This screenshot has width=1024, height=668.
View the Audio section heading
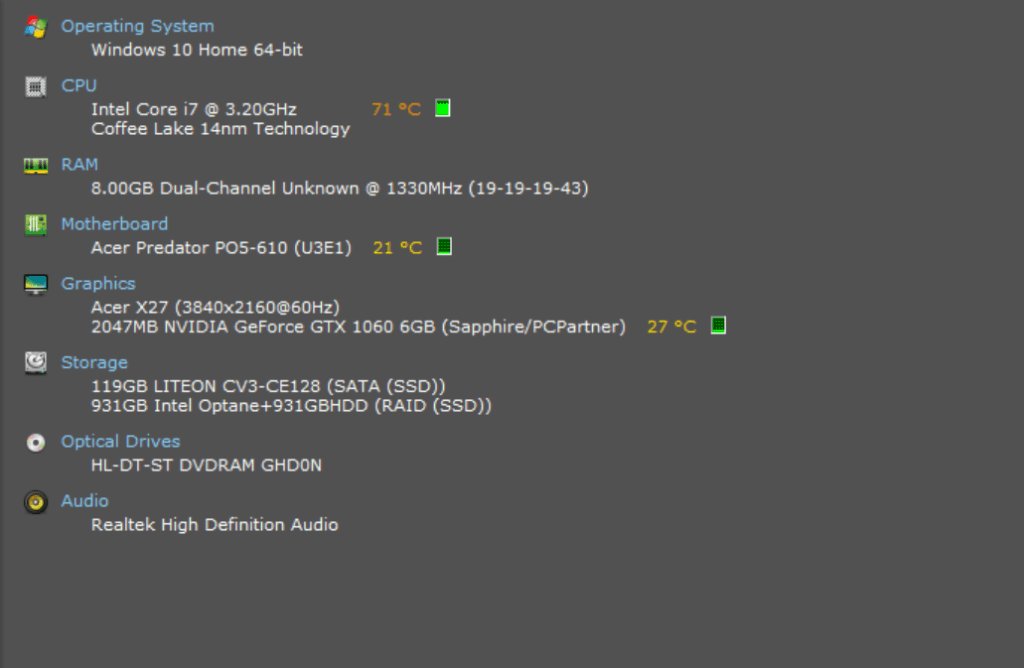tap(85, 501)
